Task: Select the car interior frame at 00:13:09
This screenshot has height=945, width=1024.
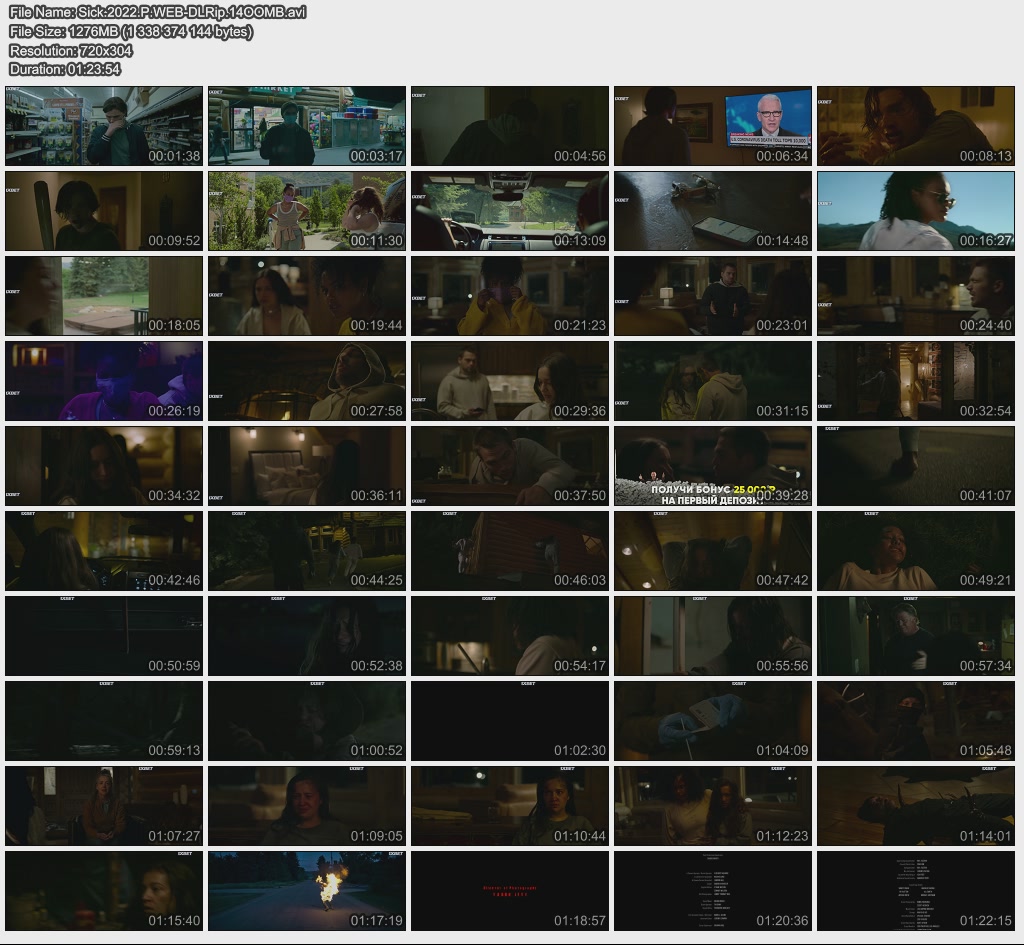Action: [510, 211]
